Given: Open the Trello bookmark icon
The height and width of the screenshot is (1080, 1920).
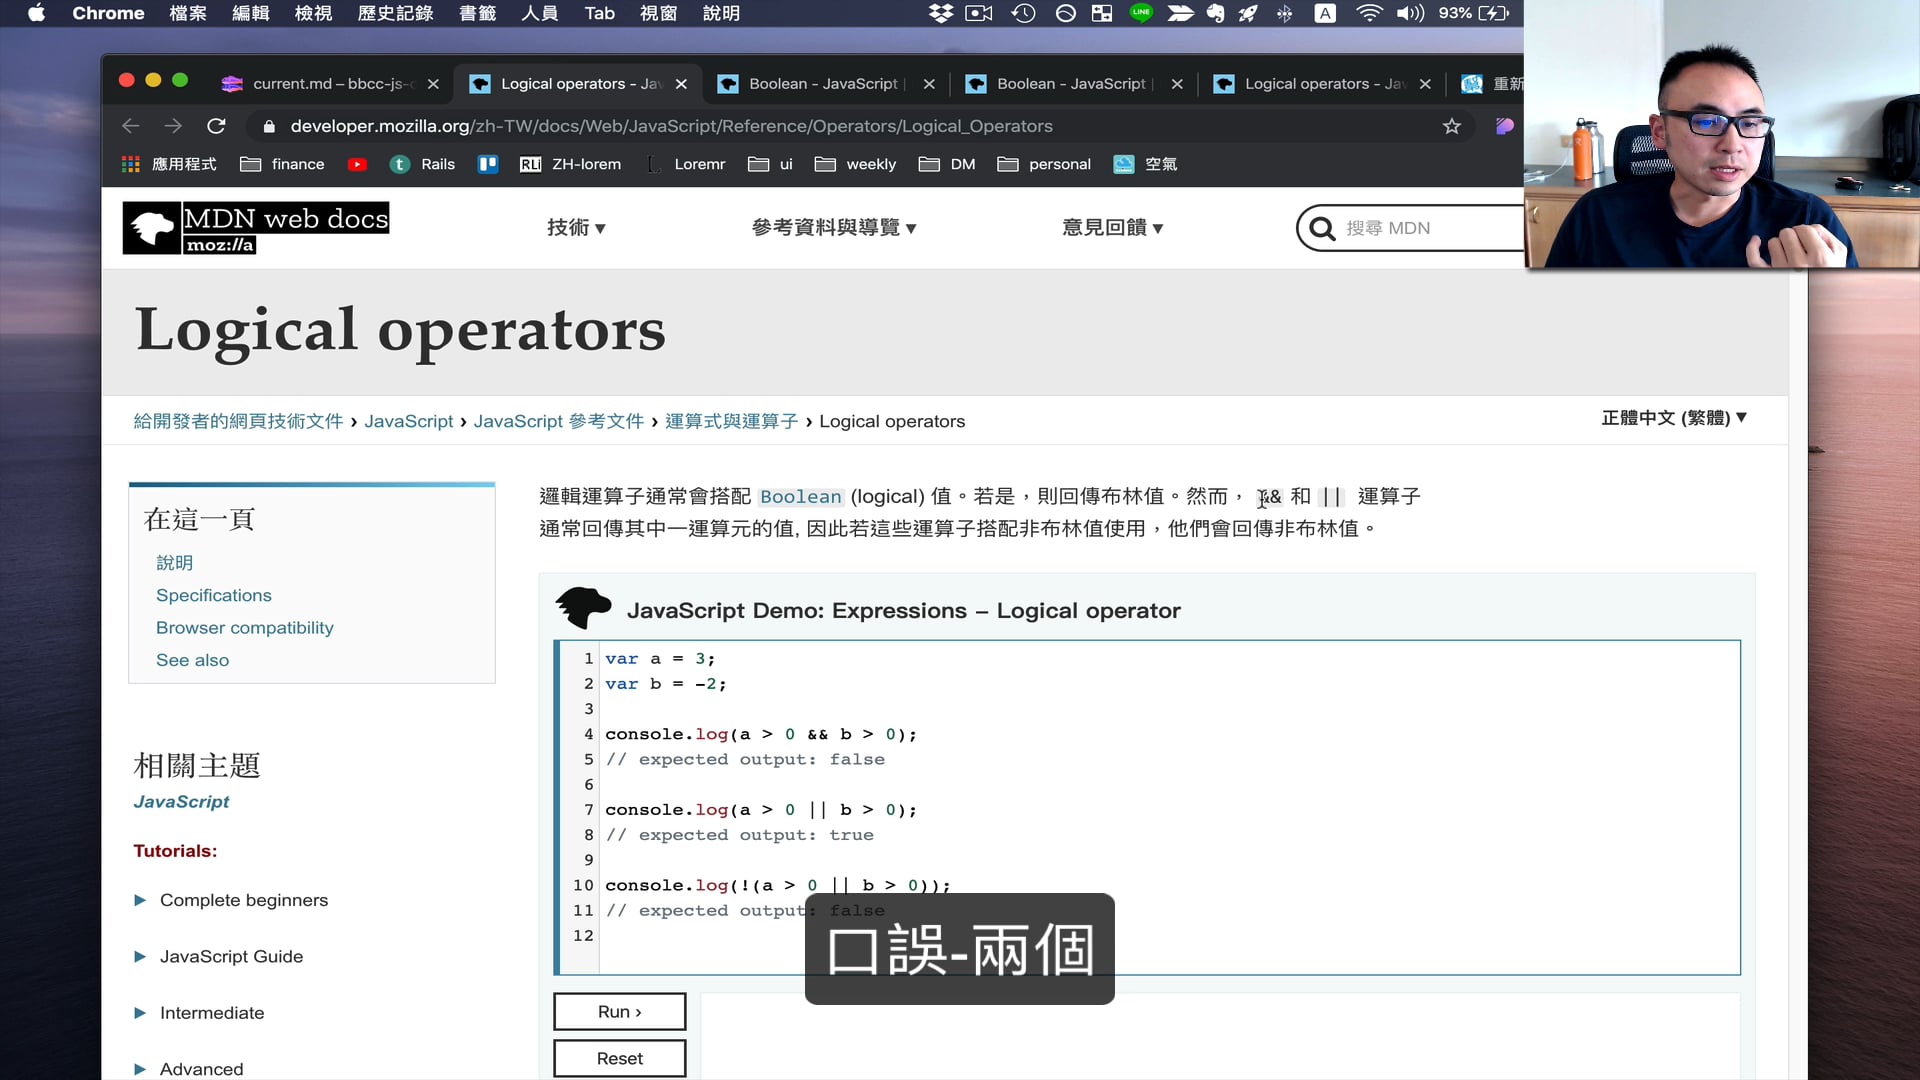Looking at the screenshot, I should point(488,164).
